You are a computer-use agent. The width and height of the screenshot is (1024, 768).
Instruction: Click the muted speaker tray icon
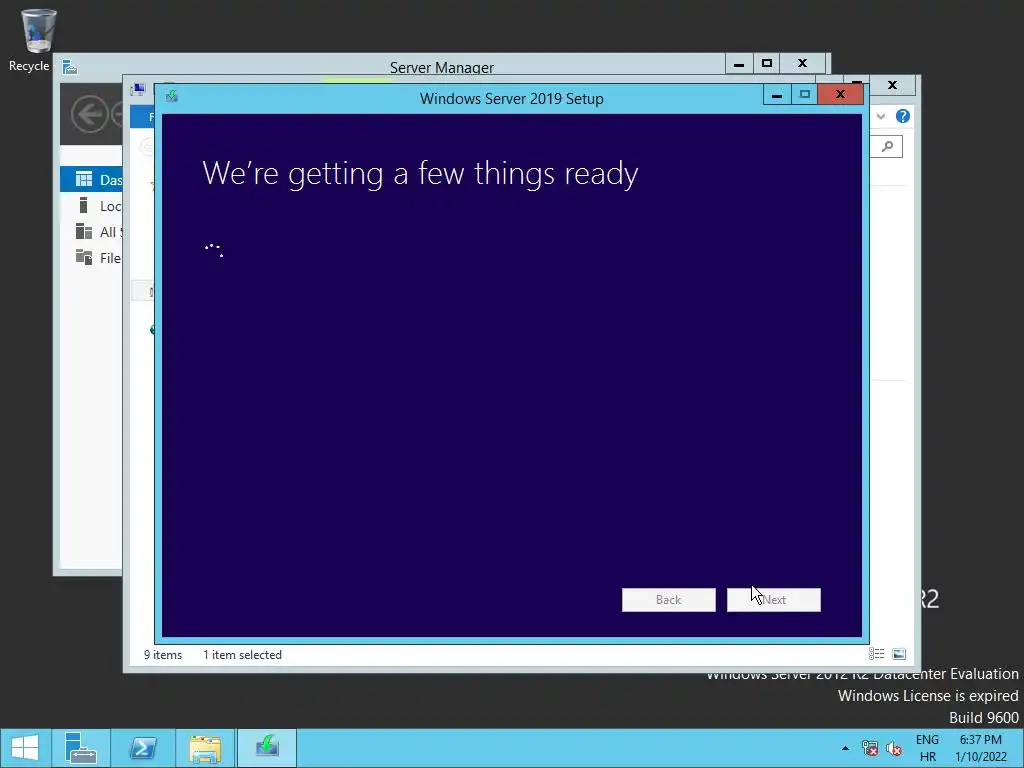click(894, 748)
